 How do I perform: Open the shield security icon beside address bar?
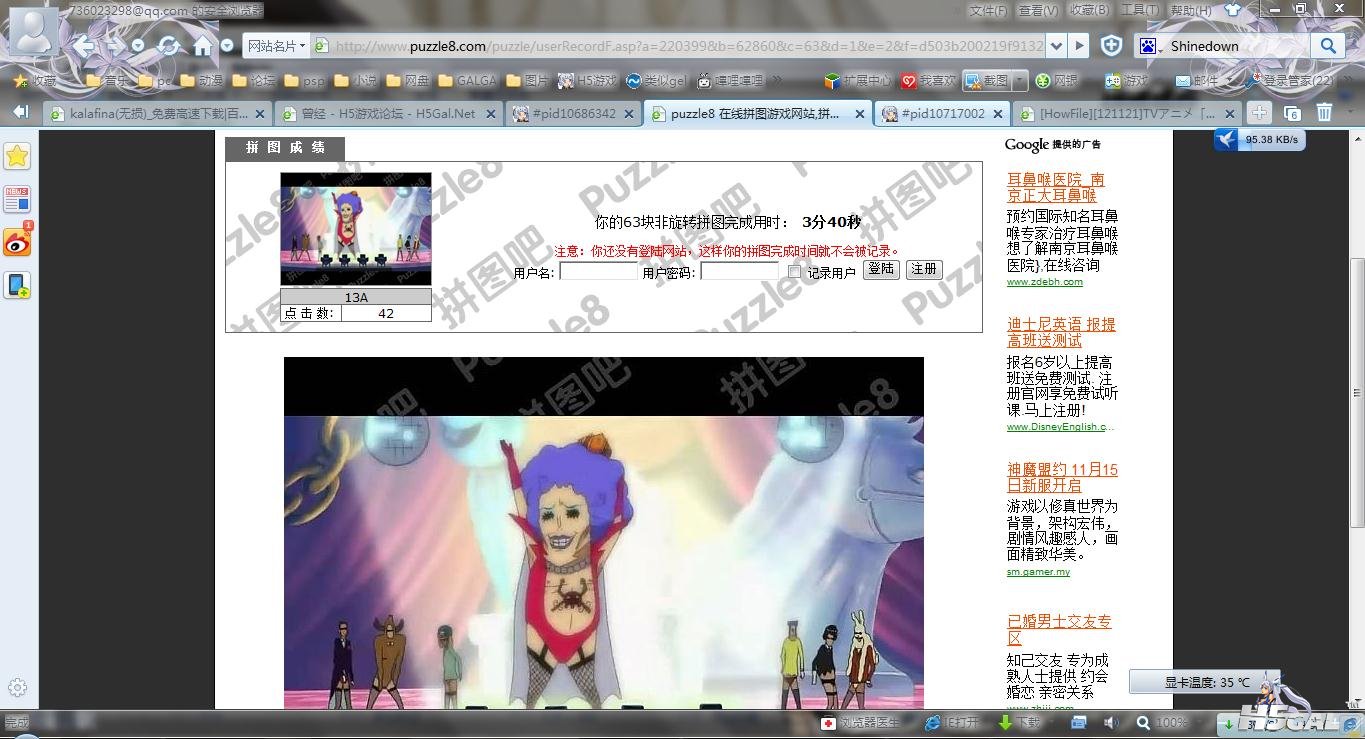click(x=1111, y=46)
